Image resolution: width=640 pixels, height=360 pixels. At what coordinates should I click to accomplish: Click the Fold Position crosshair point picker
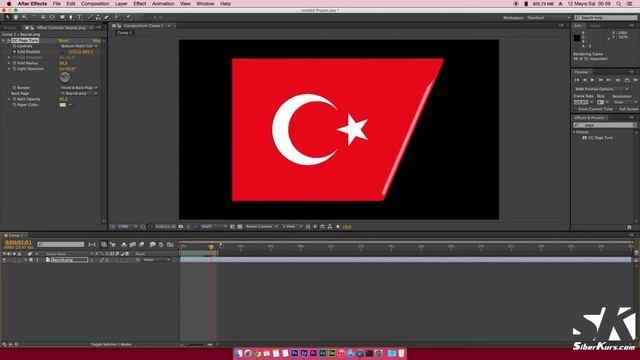coord(63,52)
